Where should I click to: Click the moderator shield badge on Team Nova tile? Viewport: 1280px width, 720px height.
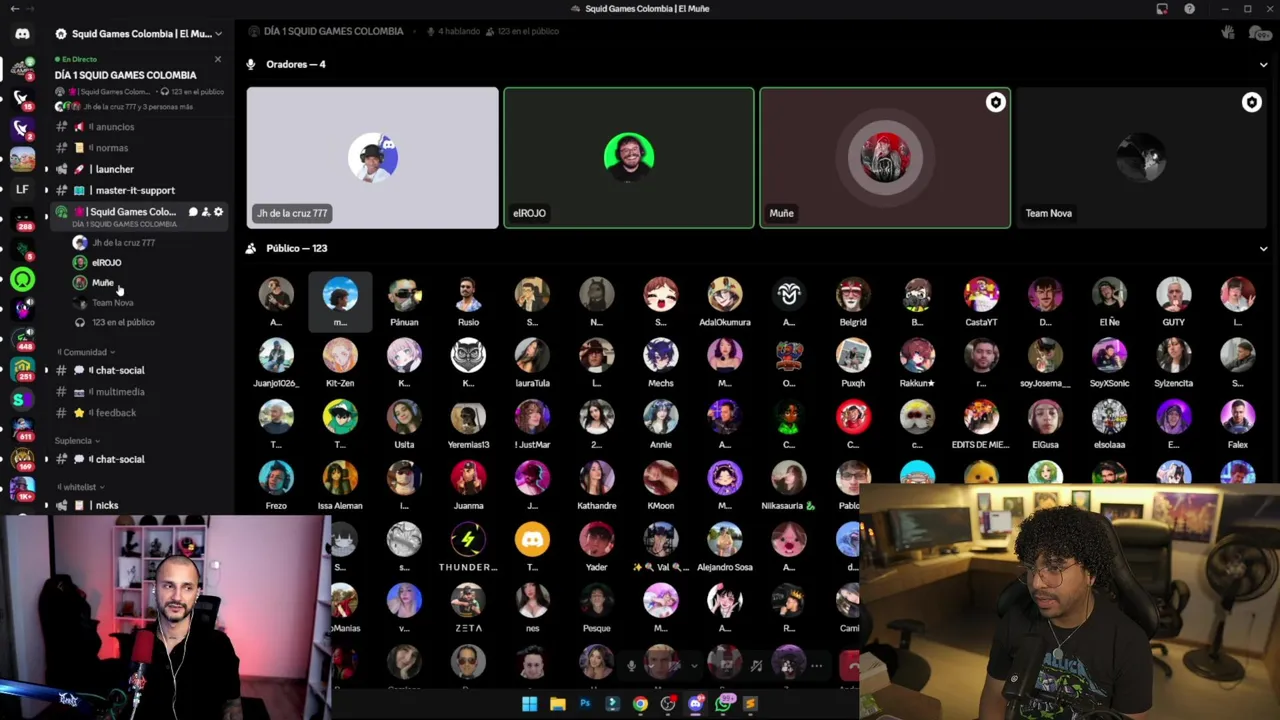tap(1251, 102)
